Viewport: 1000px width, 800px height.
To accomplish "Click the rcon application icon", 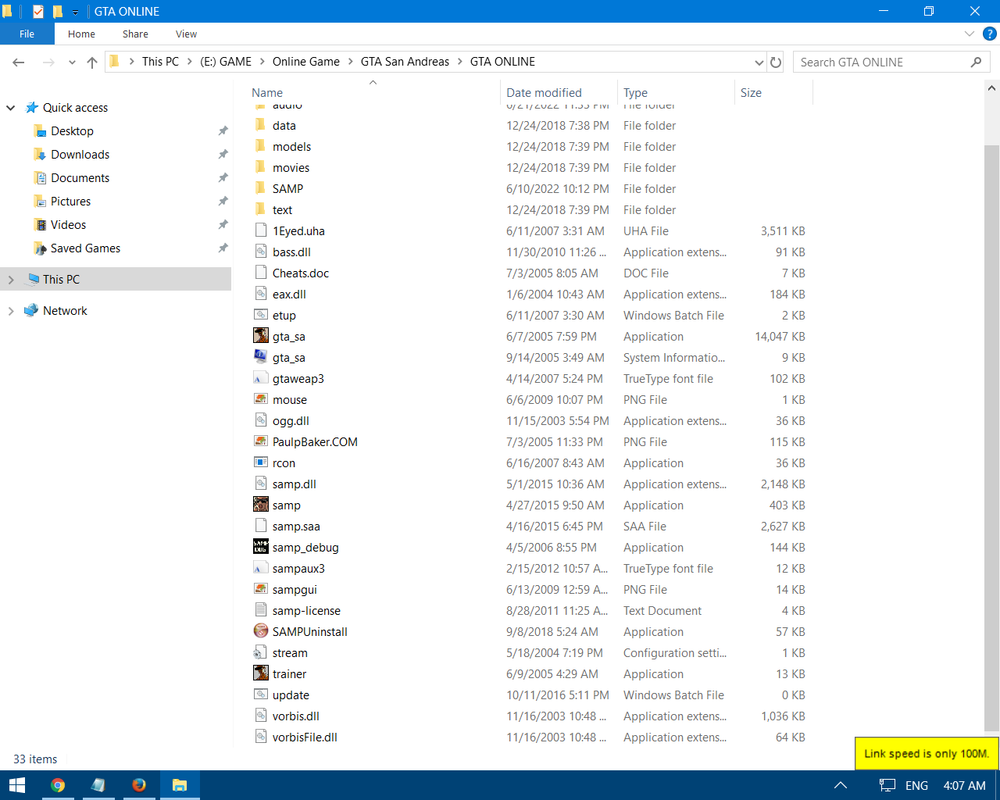I will 260,462.
